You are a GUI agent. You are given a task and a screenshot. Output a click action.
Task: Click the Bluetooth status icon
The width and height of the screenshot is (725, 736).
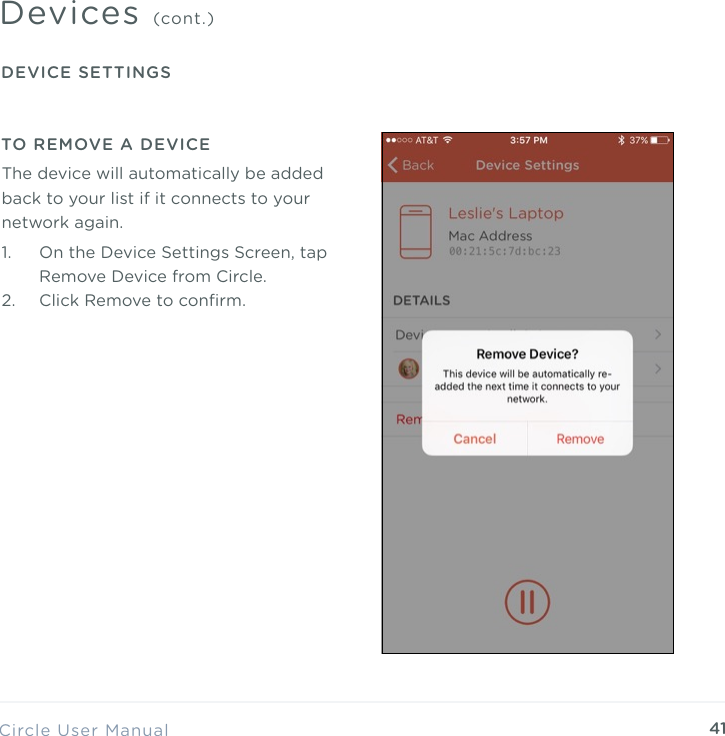621,140
